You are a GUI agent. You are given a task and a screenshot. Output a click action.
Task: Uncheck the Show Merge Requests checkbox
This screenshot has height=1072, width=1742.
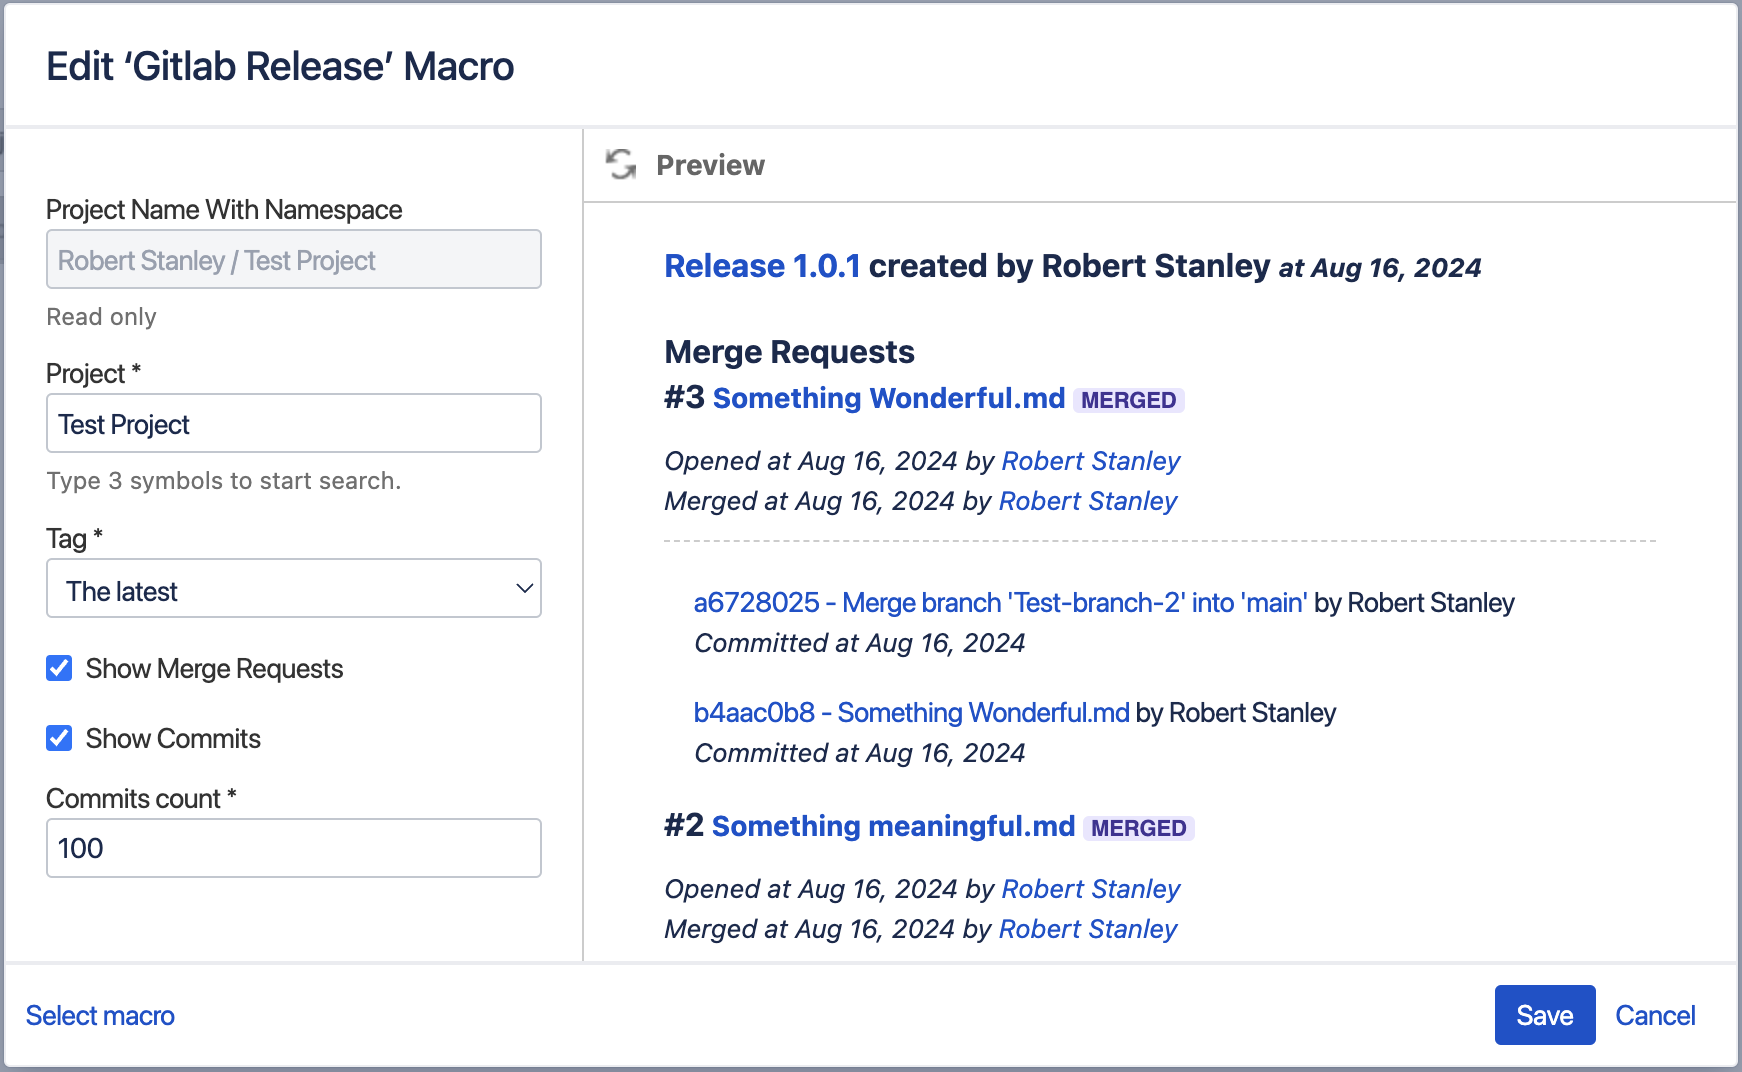(59, 668)
